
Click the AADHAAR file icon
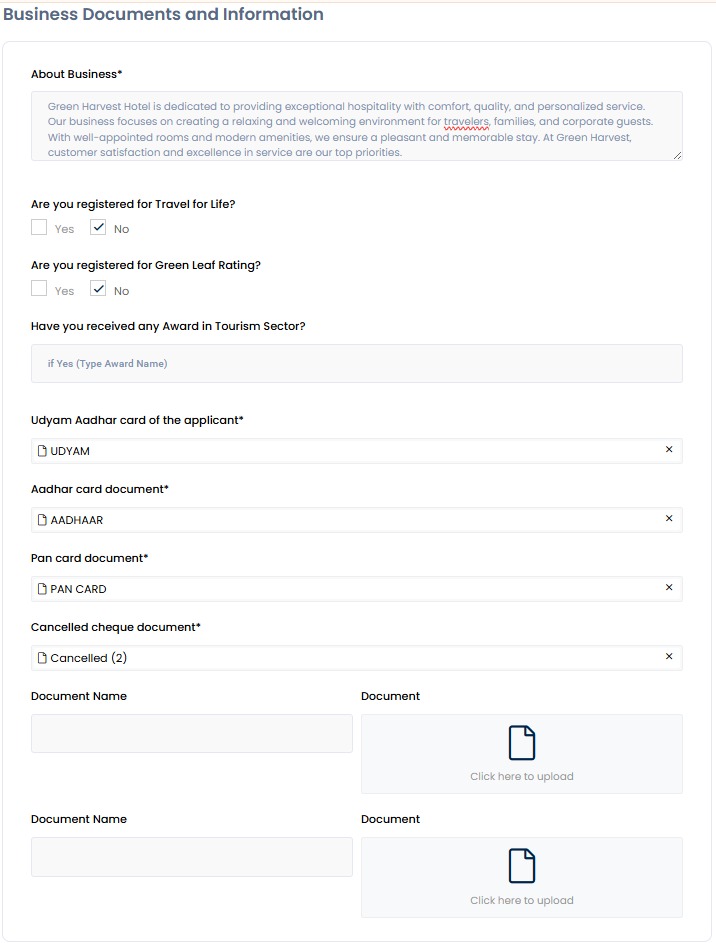(x=42, y=520)
